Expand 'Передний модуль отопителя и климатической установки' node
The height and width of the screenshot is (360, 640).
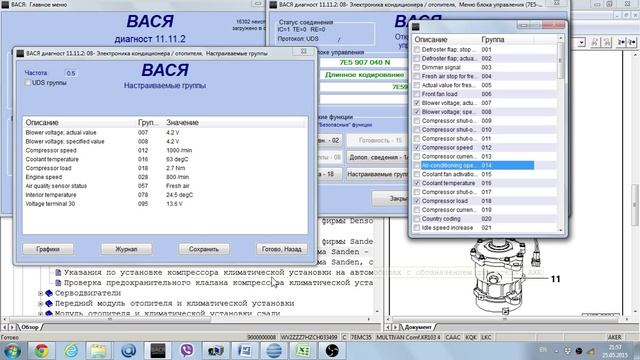[40, 304]
